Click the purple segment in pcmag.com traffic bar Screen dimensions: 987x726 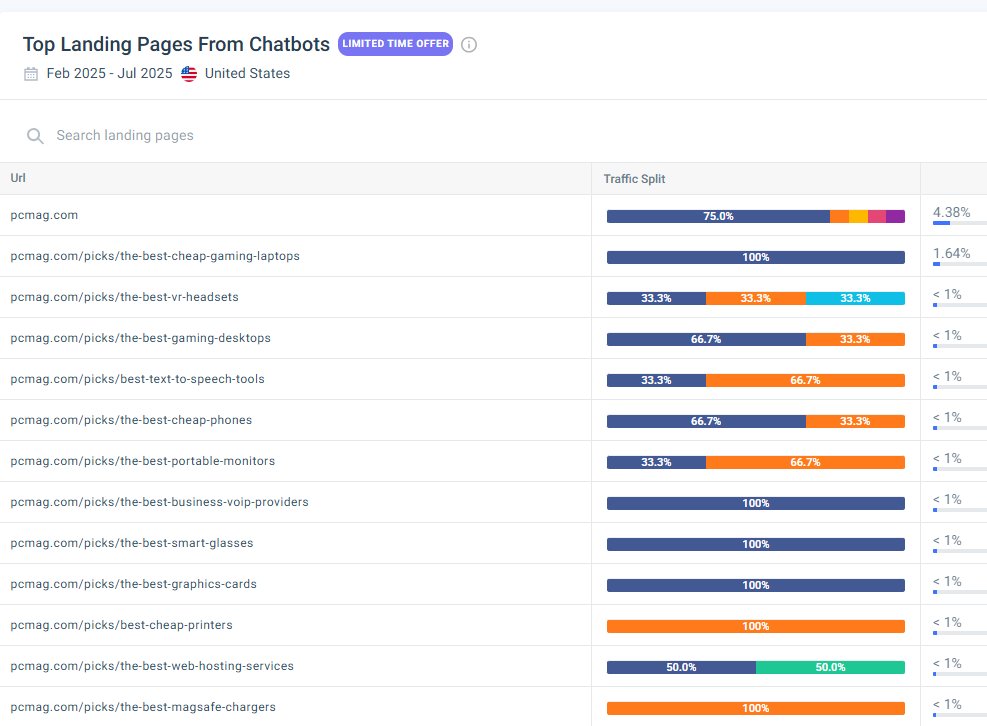(895, 216)
